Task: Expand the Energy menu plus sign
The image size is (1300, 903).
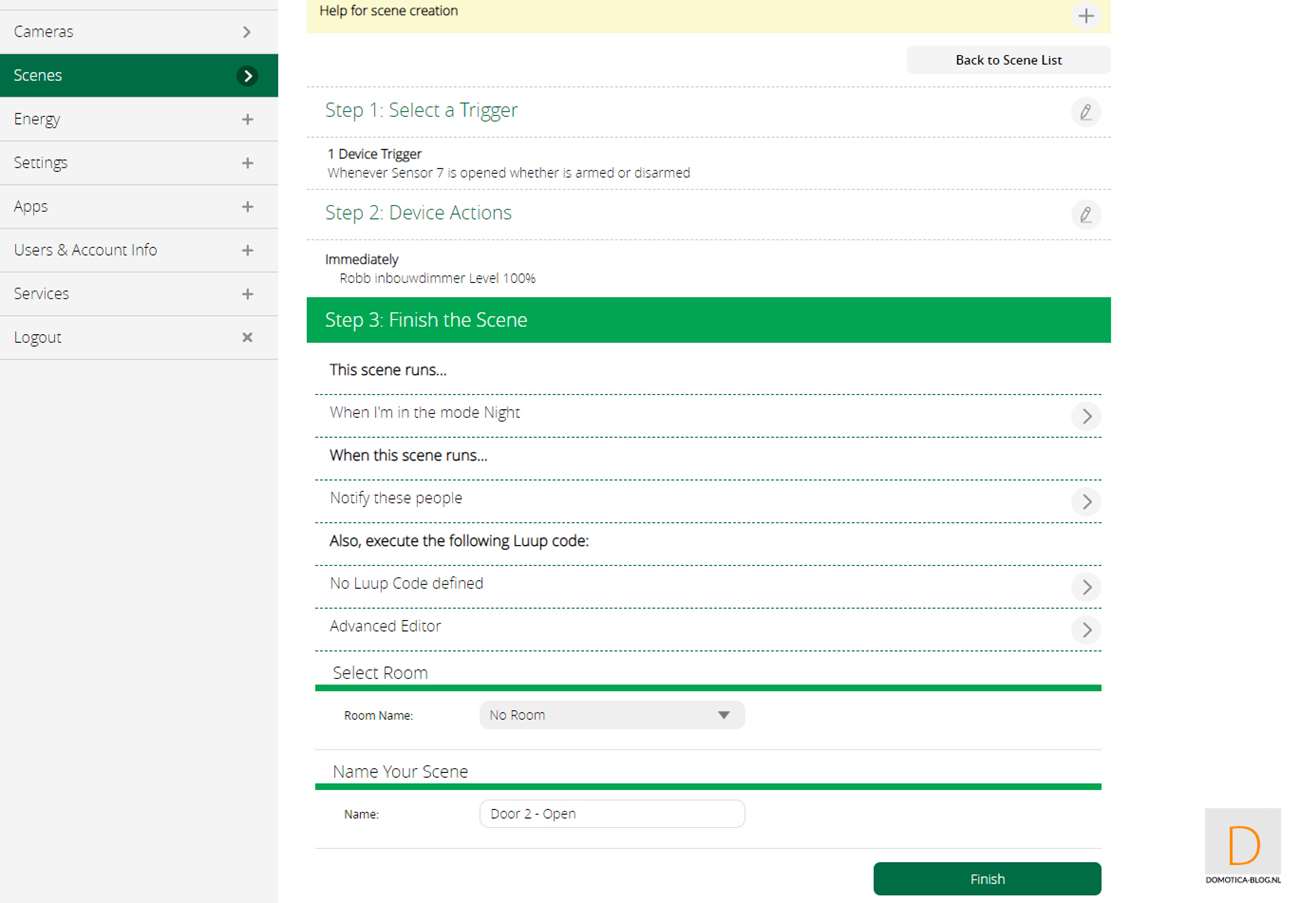Action: pos(247,119)
